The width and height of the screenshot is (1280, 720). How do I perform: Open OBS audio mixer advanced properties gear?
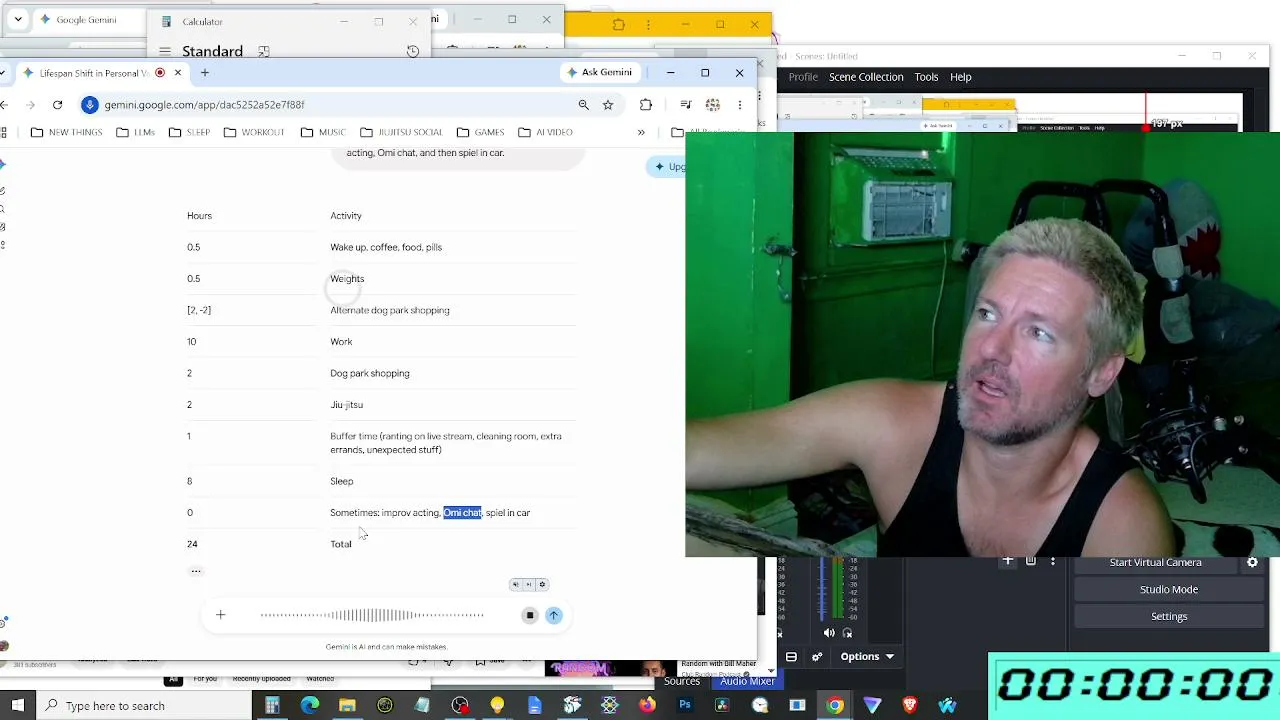(x=817, y=656)
